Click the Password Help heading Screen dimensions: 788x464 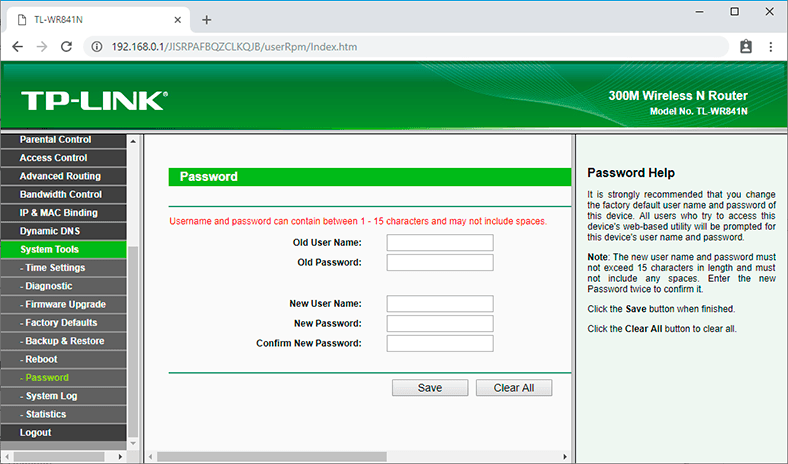click(x=631, y=173)
